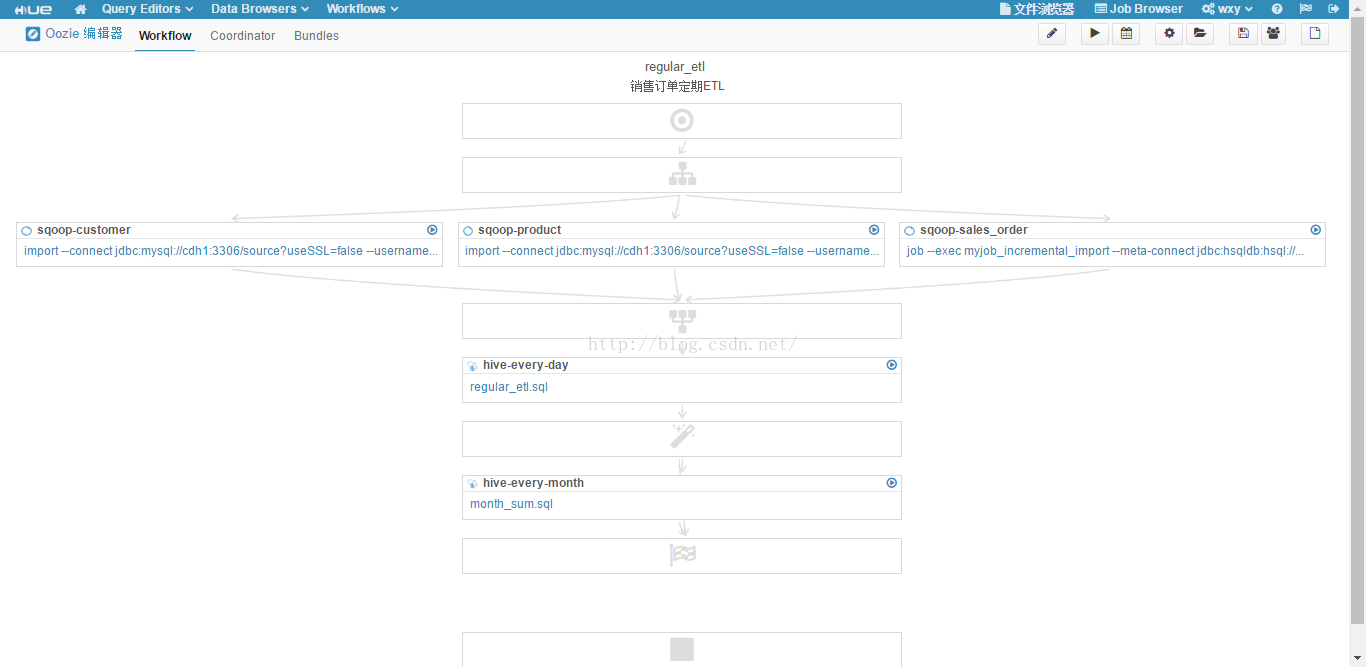Select the Start node target icon

[682, 121]
